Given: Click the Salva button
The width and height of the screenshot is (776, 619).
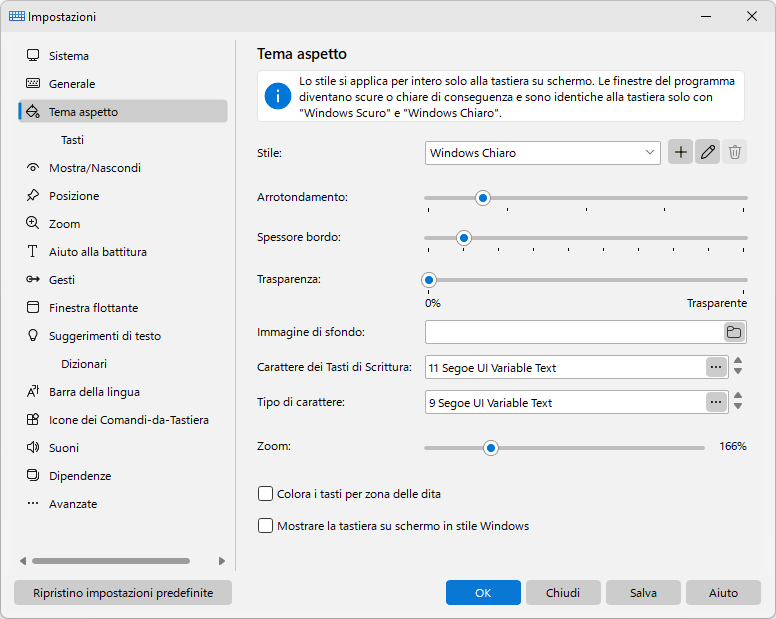Looking at the screenshot, I should point(643,592).
